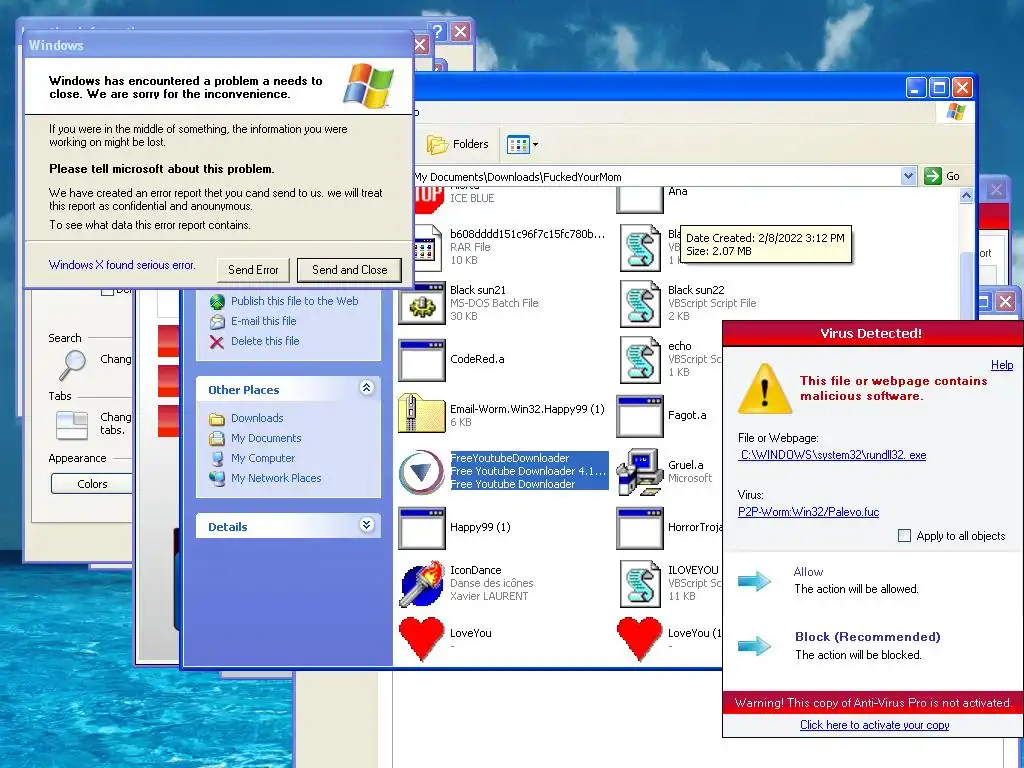Click the Tabs settings icon

[x=71, y=425]
